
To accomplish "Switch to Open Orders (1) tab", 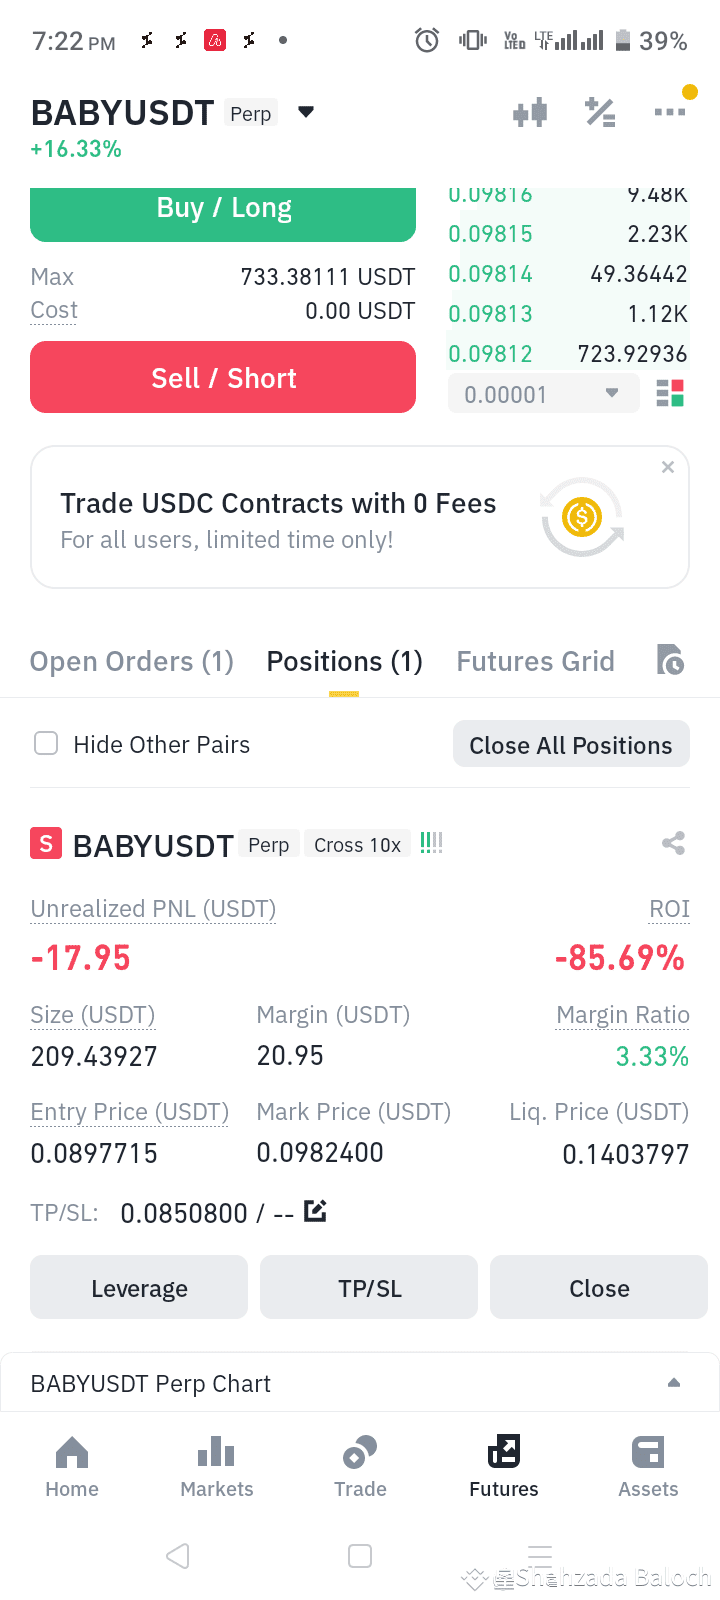I will (x=132, y=662).
